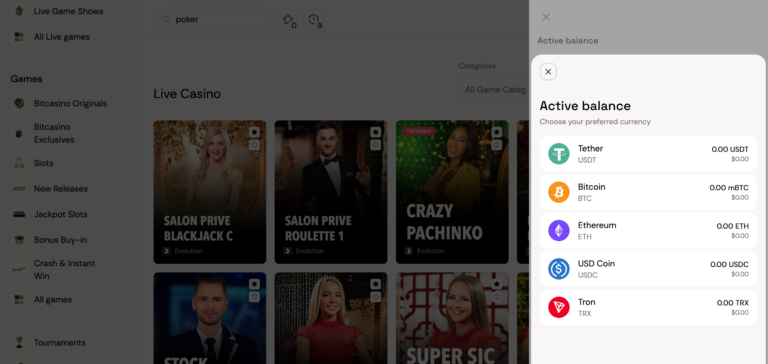Open Bitcasino Exclusives section
768x364 pixels.
click(x=54, y=133)
